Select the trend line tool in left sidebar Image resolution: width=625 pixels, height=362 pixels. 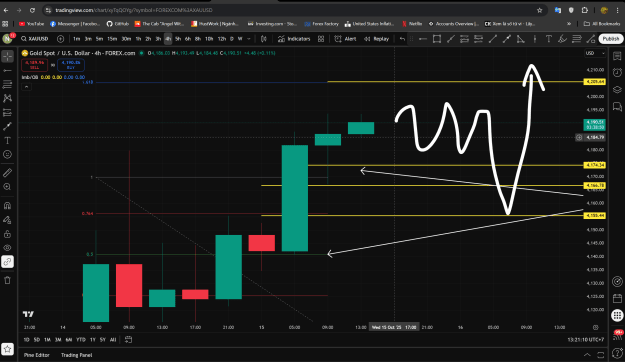[8, 71]
